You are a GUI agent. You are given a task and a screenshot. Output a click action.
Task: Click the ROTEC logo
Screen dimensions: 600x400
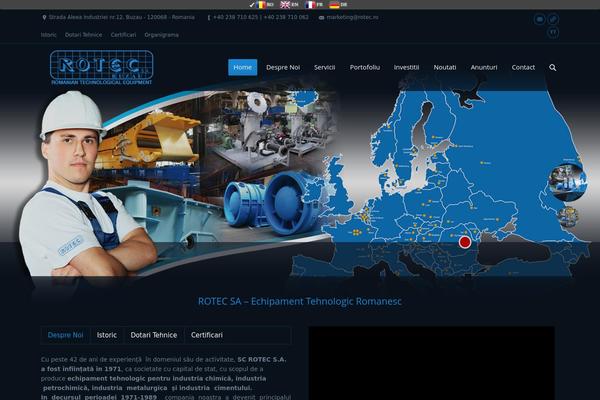pos(101,67)
